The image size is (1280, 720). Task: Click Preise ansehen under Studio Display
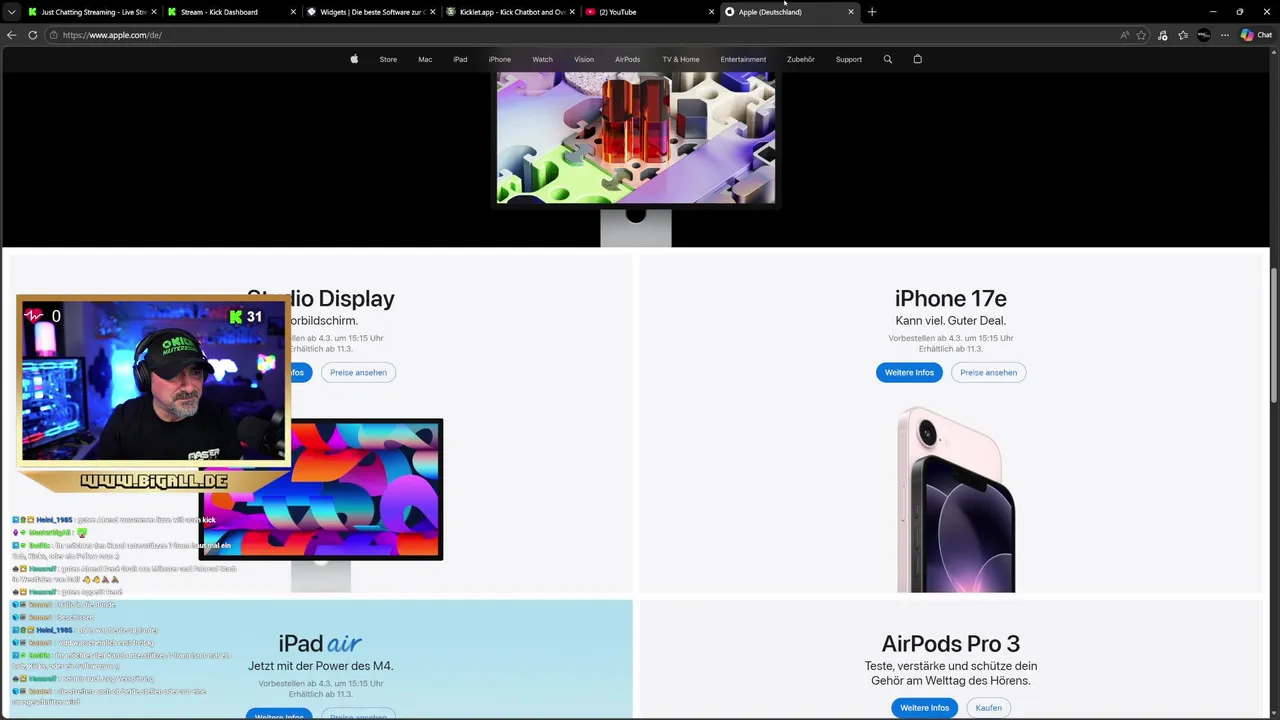358,372
